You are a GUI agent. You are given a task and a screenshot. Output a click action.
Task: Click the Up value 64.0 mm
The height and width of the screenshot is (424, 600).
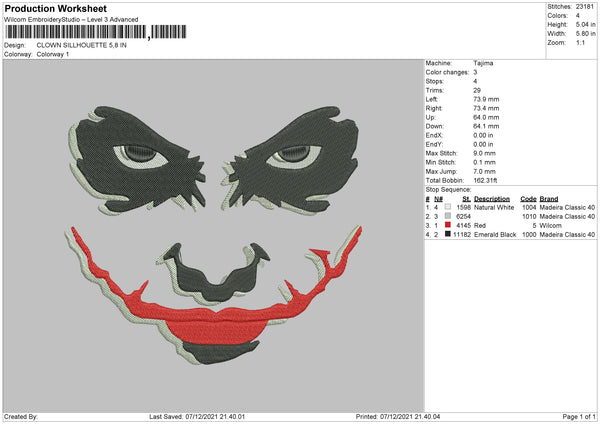tap(486, 117)
